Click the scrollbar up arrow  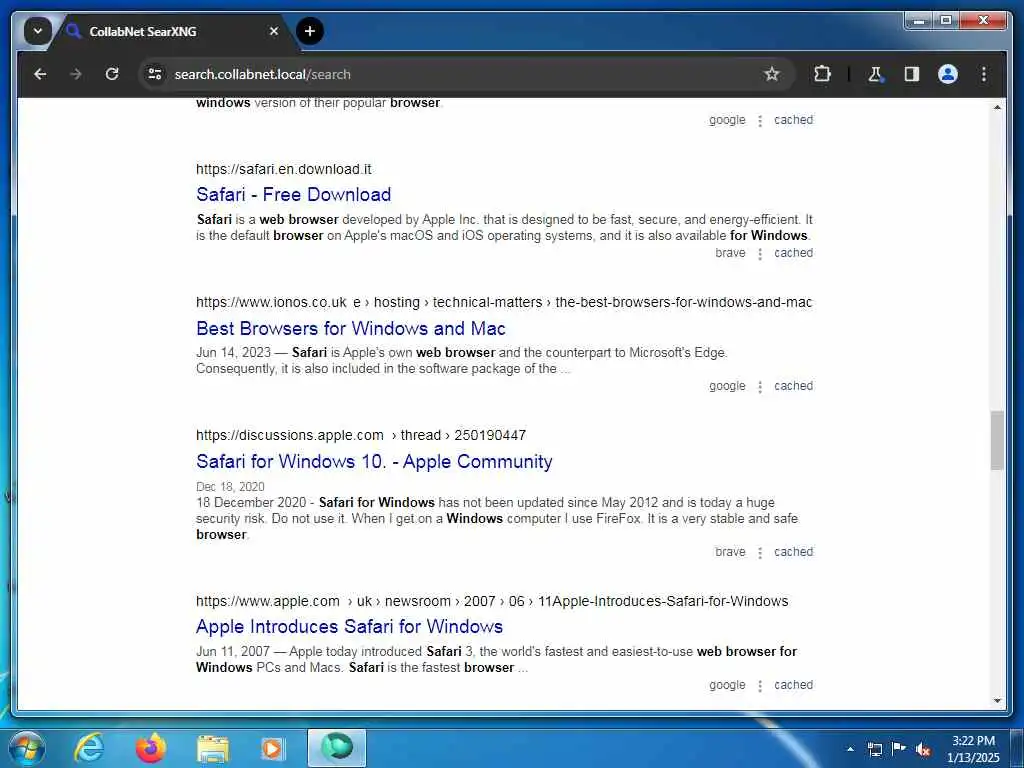click(997, 107)
